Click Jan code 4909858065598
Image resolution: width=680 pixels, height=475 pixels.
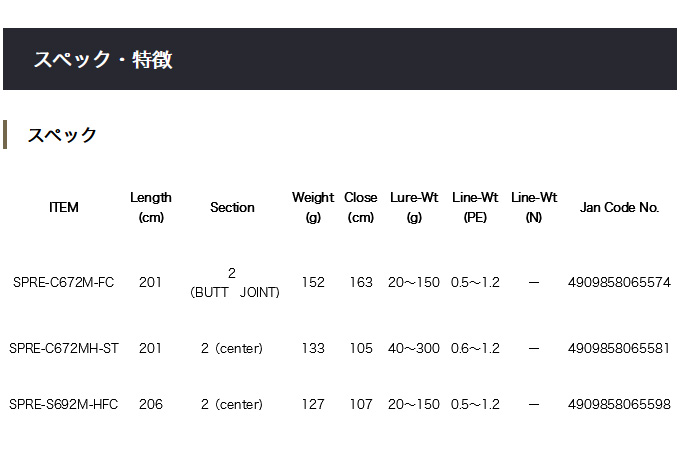(x=619, y=405)
